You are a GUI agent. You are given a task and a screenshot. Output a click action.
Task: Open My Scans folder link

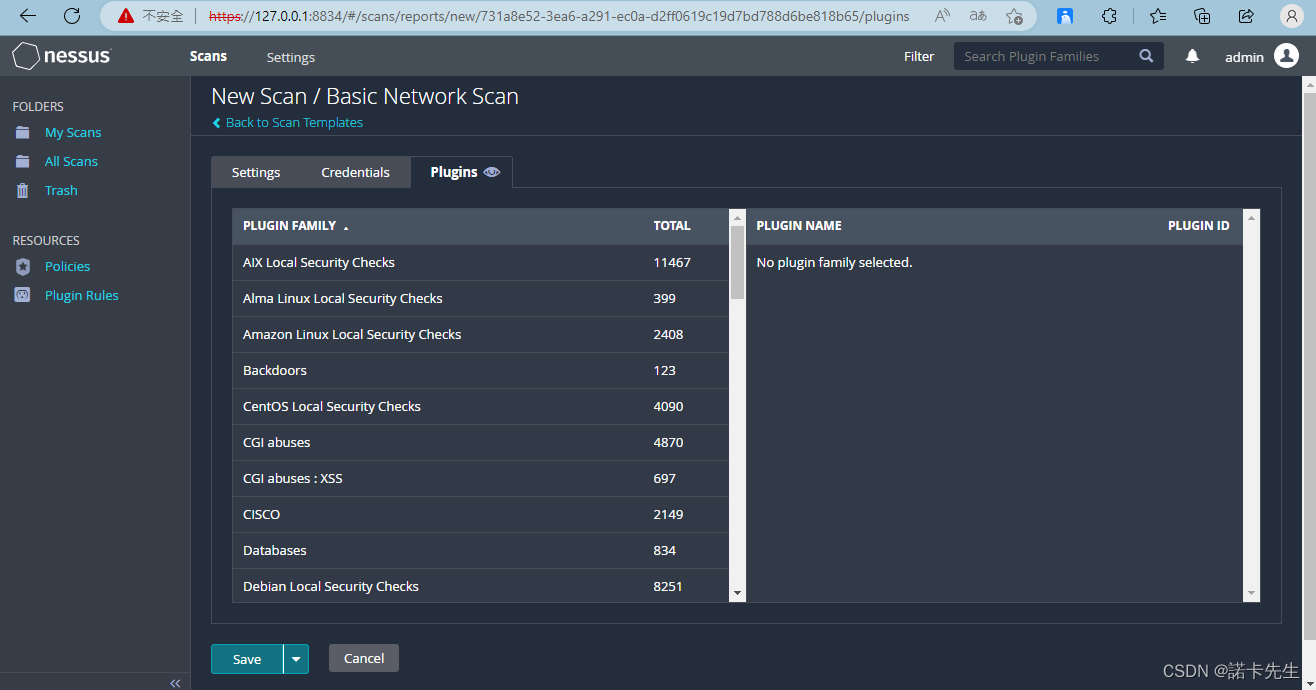[73, 132]
